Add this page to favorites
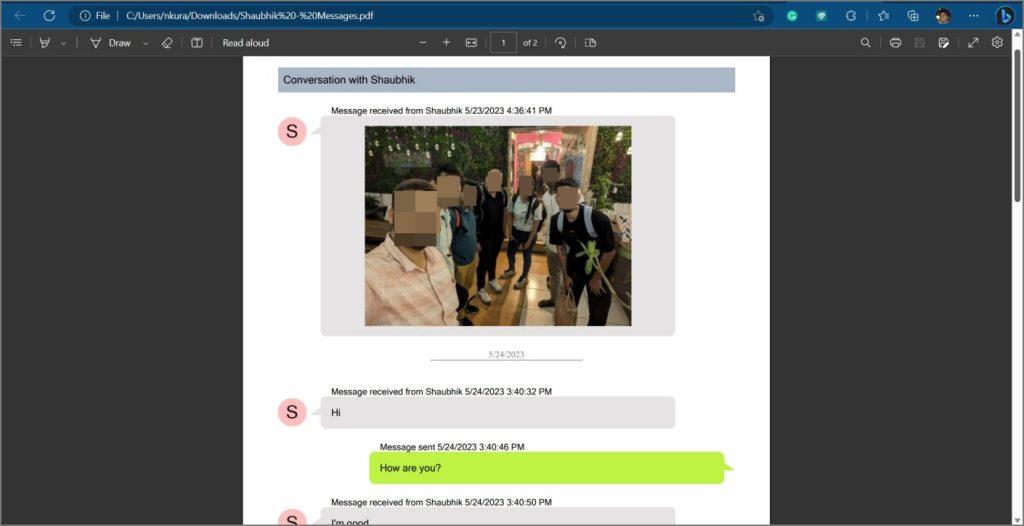1024x526 pixels. click(x=758, y=16)
